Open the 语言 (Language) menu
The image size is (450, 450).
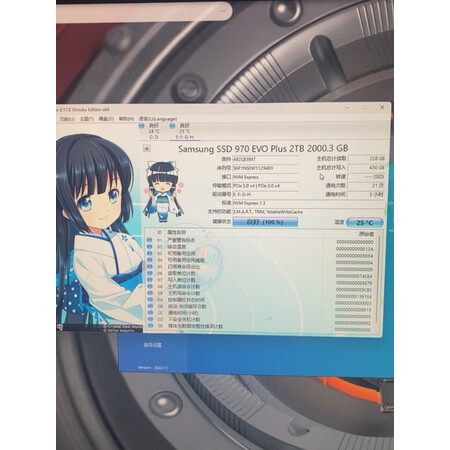(x=158, y=119)
